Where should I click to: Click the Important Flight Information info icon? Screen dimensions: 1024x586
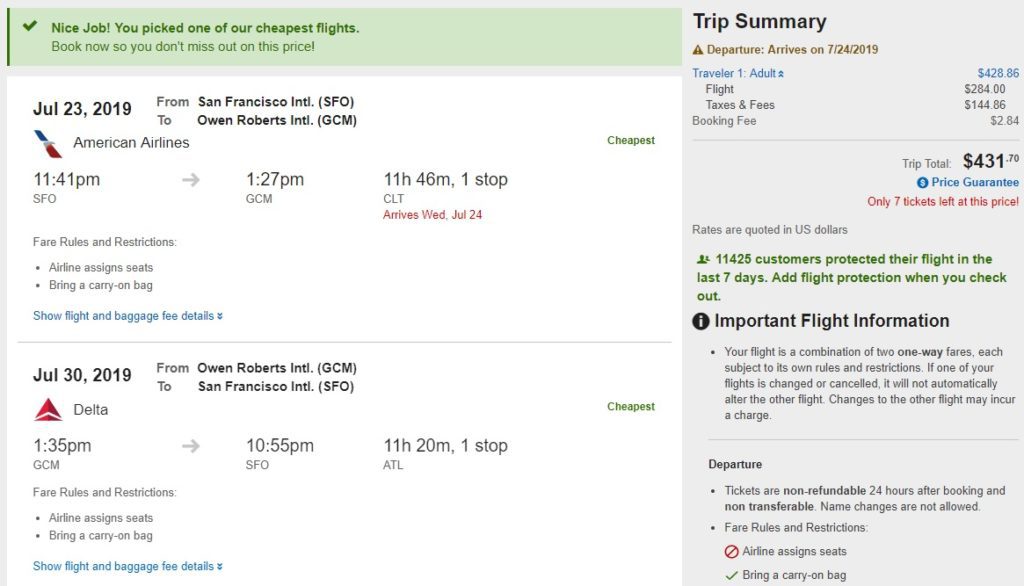701,322
